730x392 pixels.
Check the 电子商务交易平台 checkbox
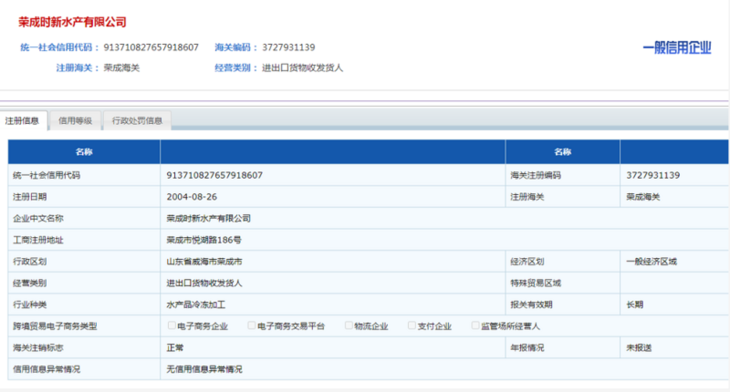pyautogui.click(x=252, y=325)
